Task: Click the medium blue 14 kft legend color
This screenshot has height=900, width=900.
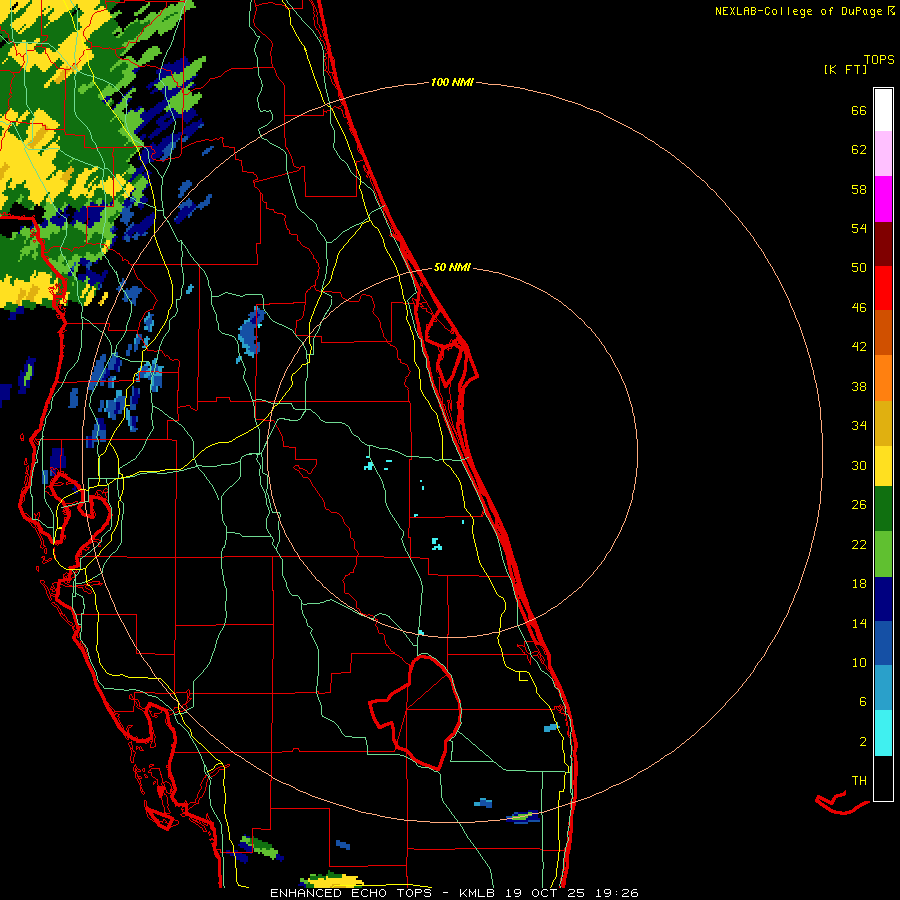Action: point(883,643)
